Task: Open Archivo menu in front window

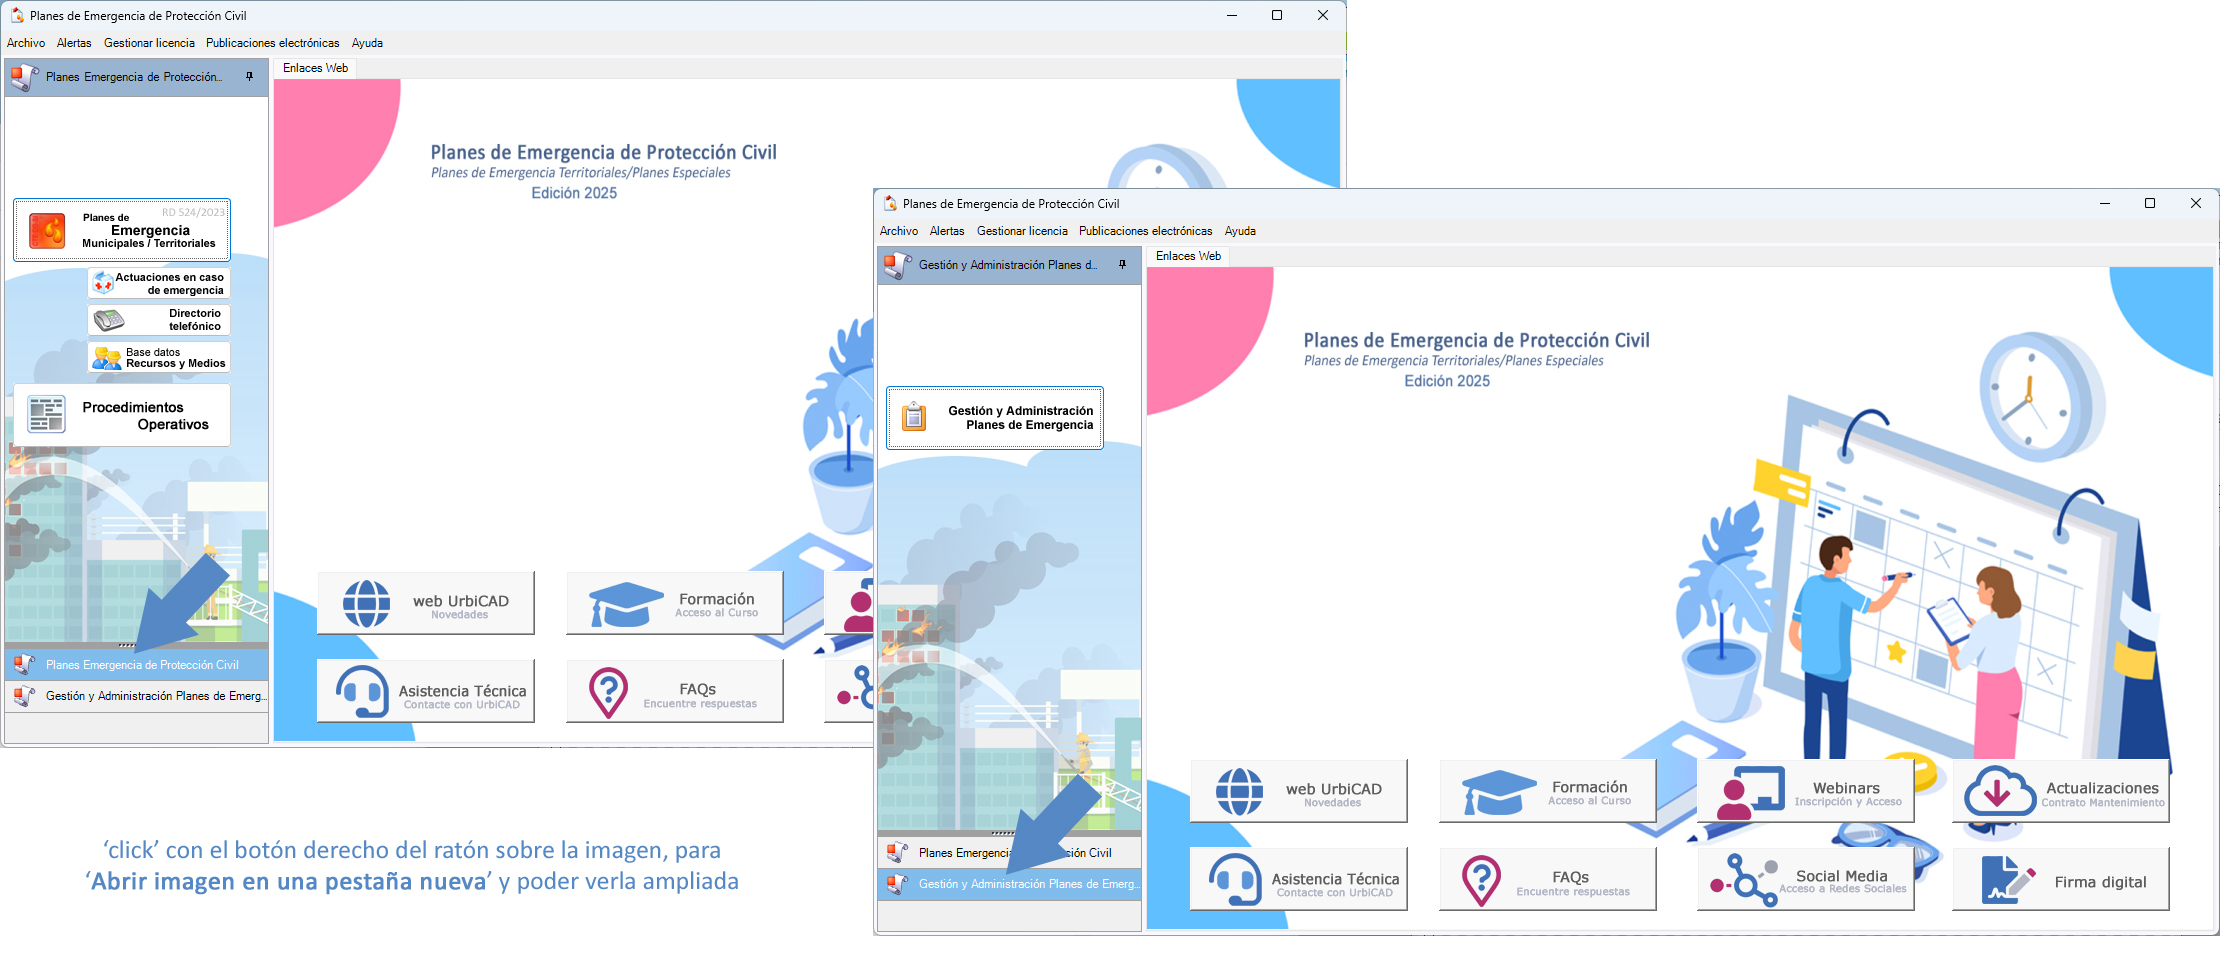Action: tap(899, 231)
